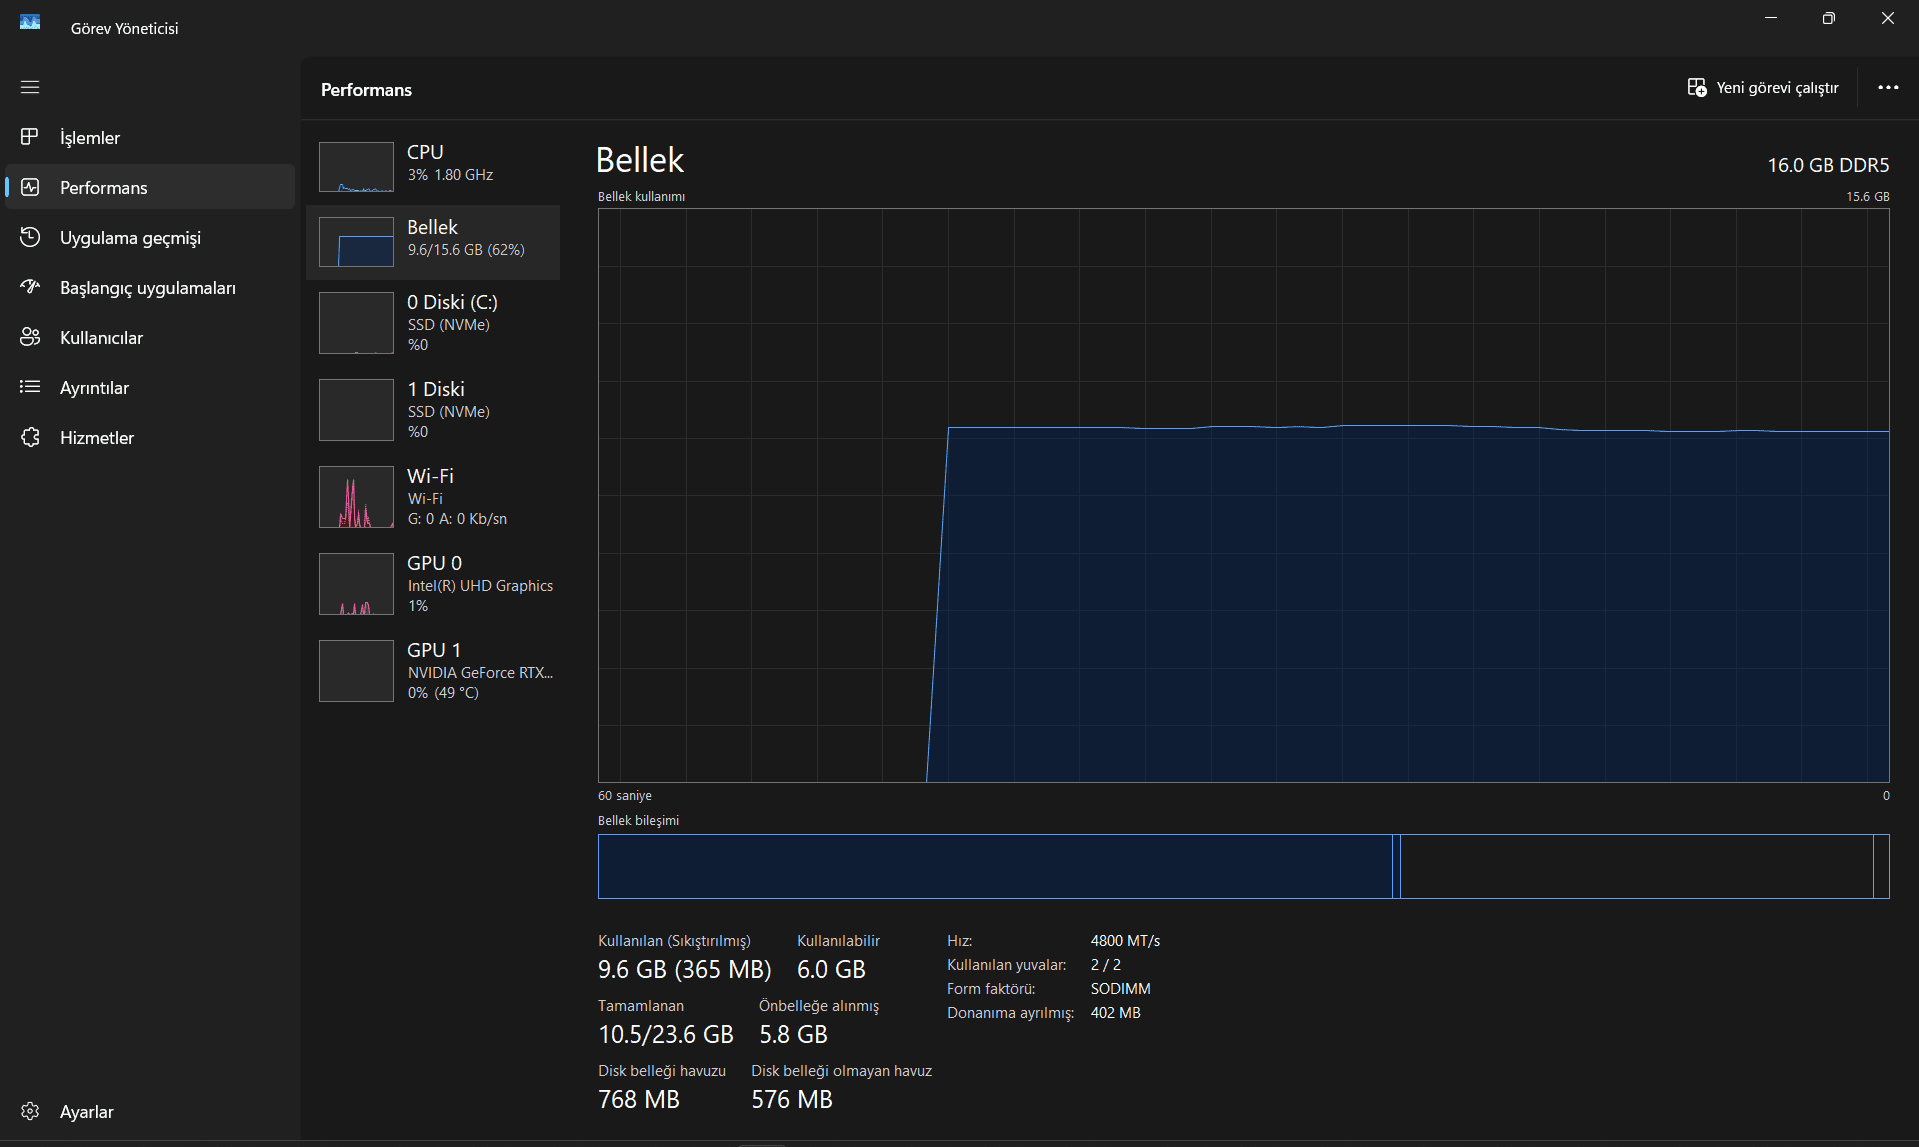This screenshot has width=1919, height=1147.
Task: Select the Wi-Fi network graph entry
Action: [433, 497]
